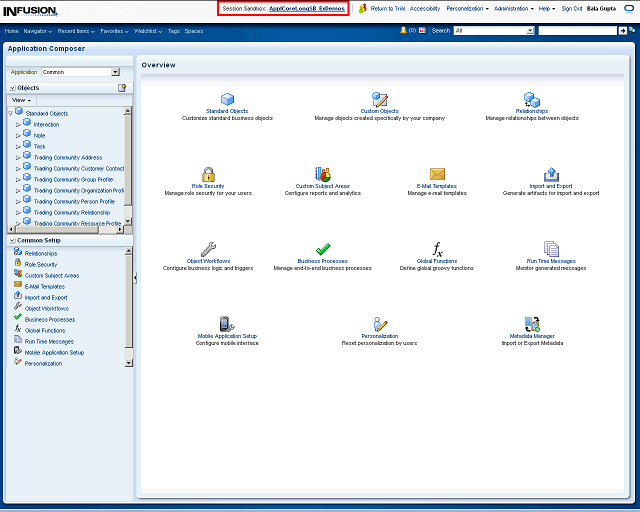Click the Metadata Manager icon
Screen dimensions: 640x512
(x=532, y=324)
